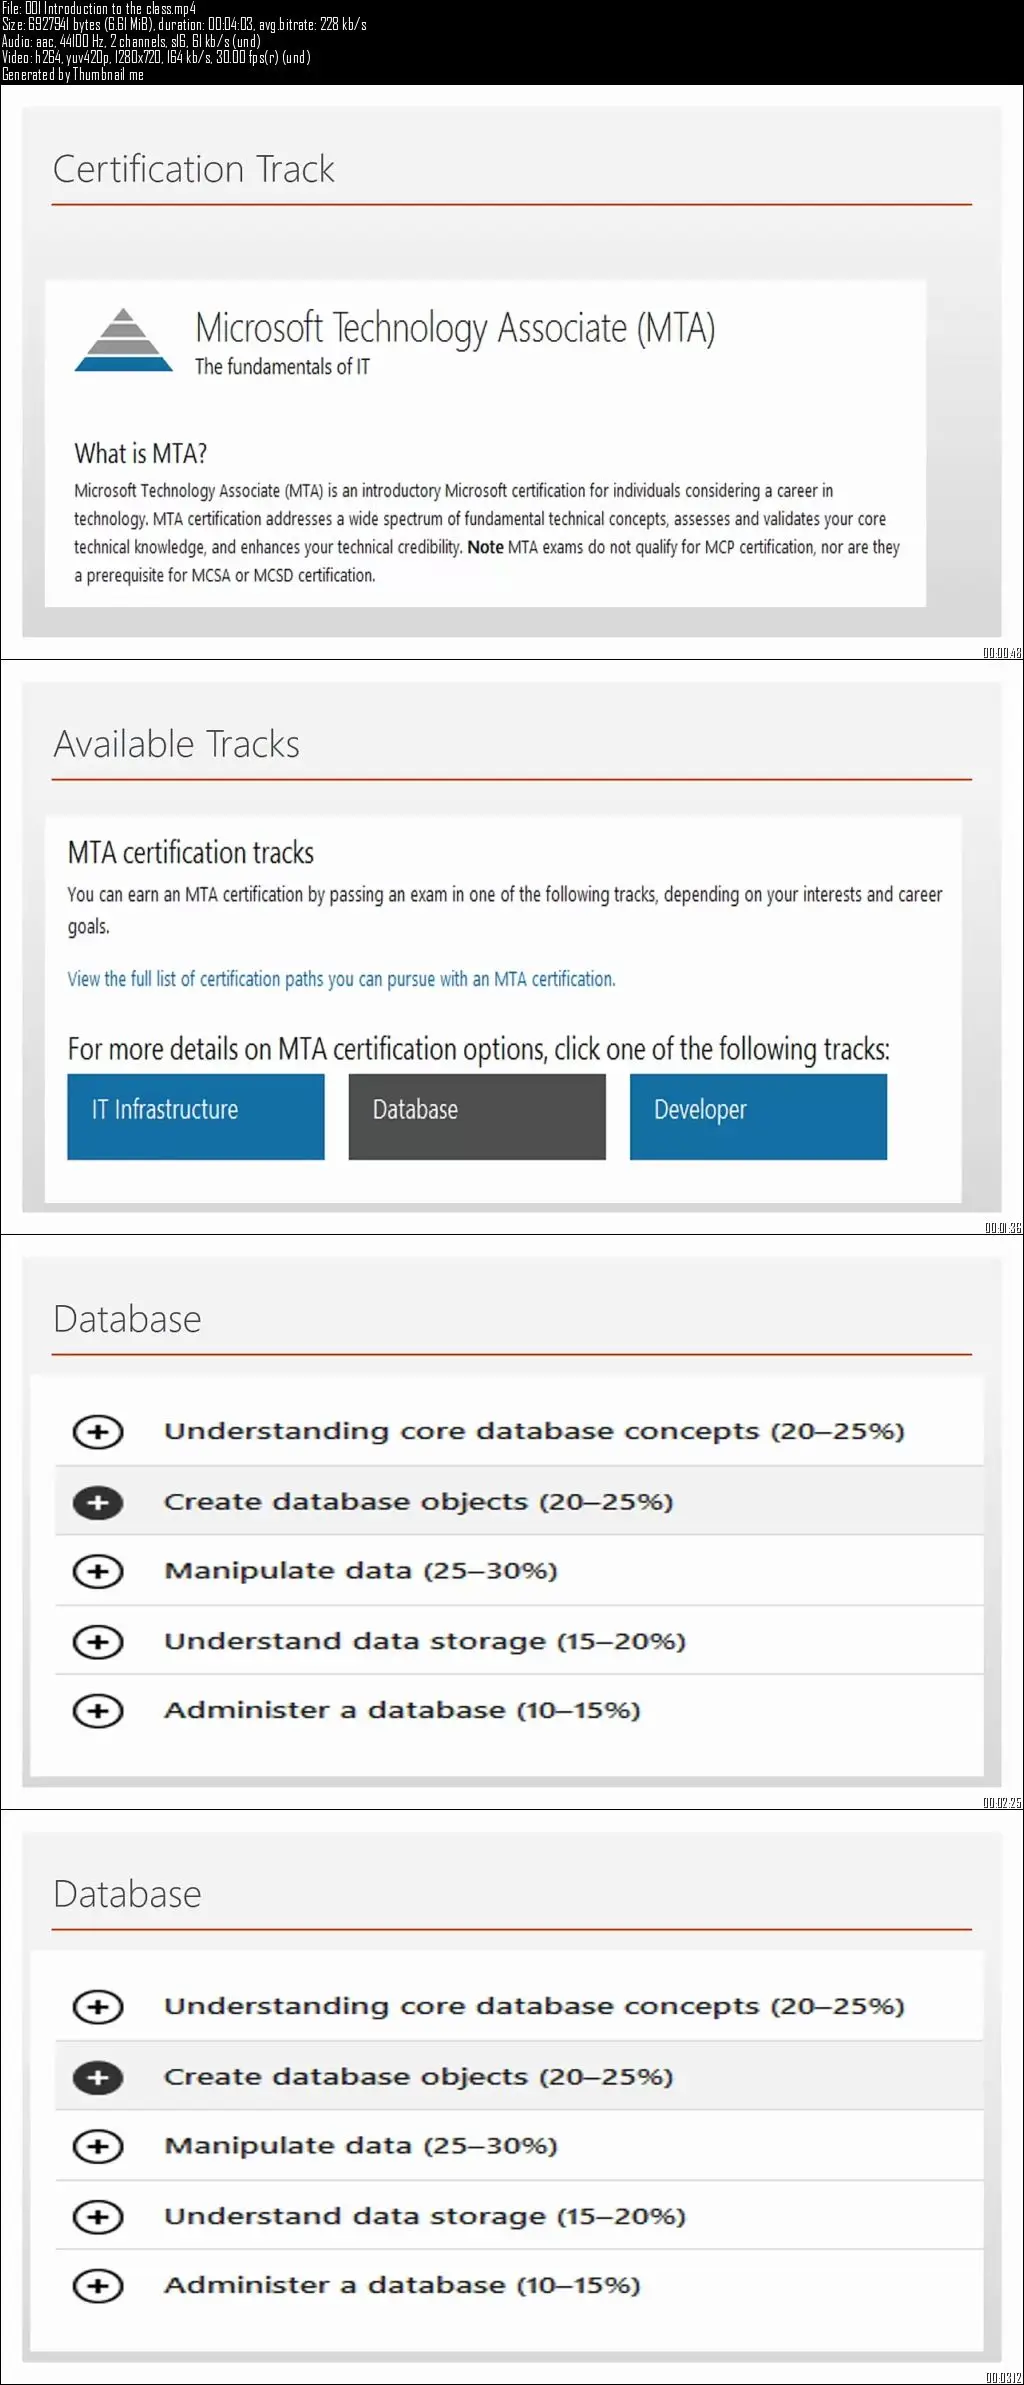Viewport: 1024px width, 2385px height.
Task: Click plus icon beside "Administer a database" in lower Database slide
Action: coord(98,2285)
